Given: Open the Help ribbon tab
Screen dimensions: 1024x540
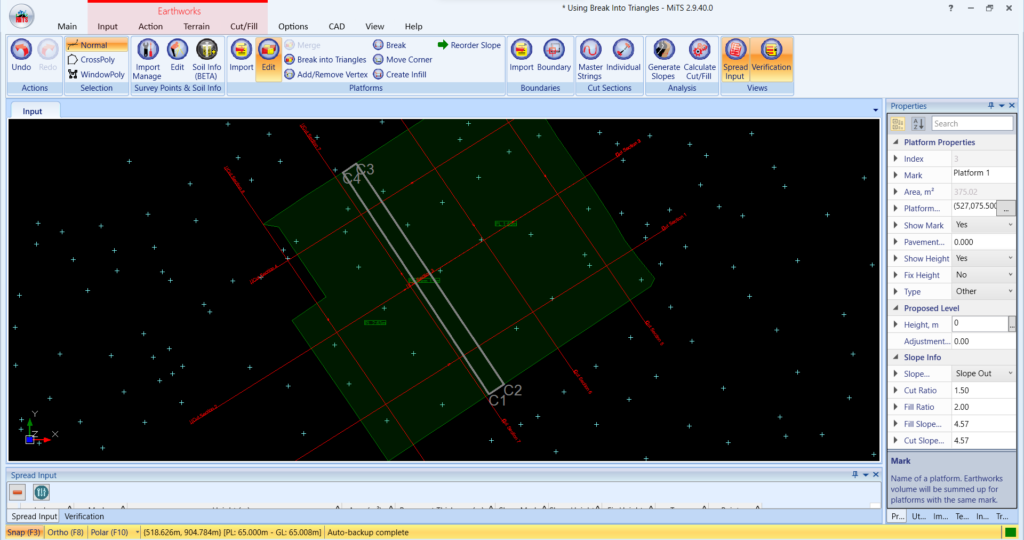Looking at the screenshot, I should (413, 27).
